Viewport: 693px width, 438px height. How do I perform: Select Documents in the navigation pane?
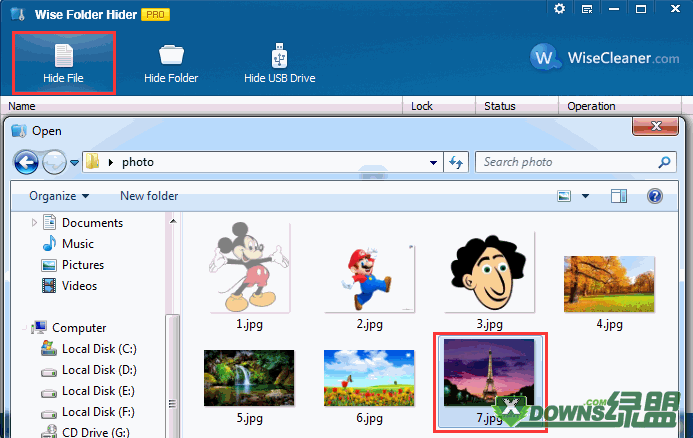(92, 223)
